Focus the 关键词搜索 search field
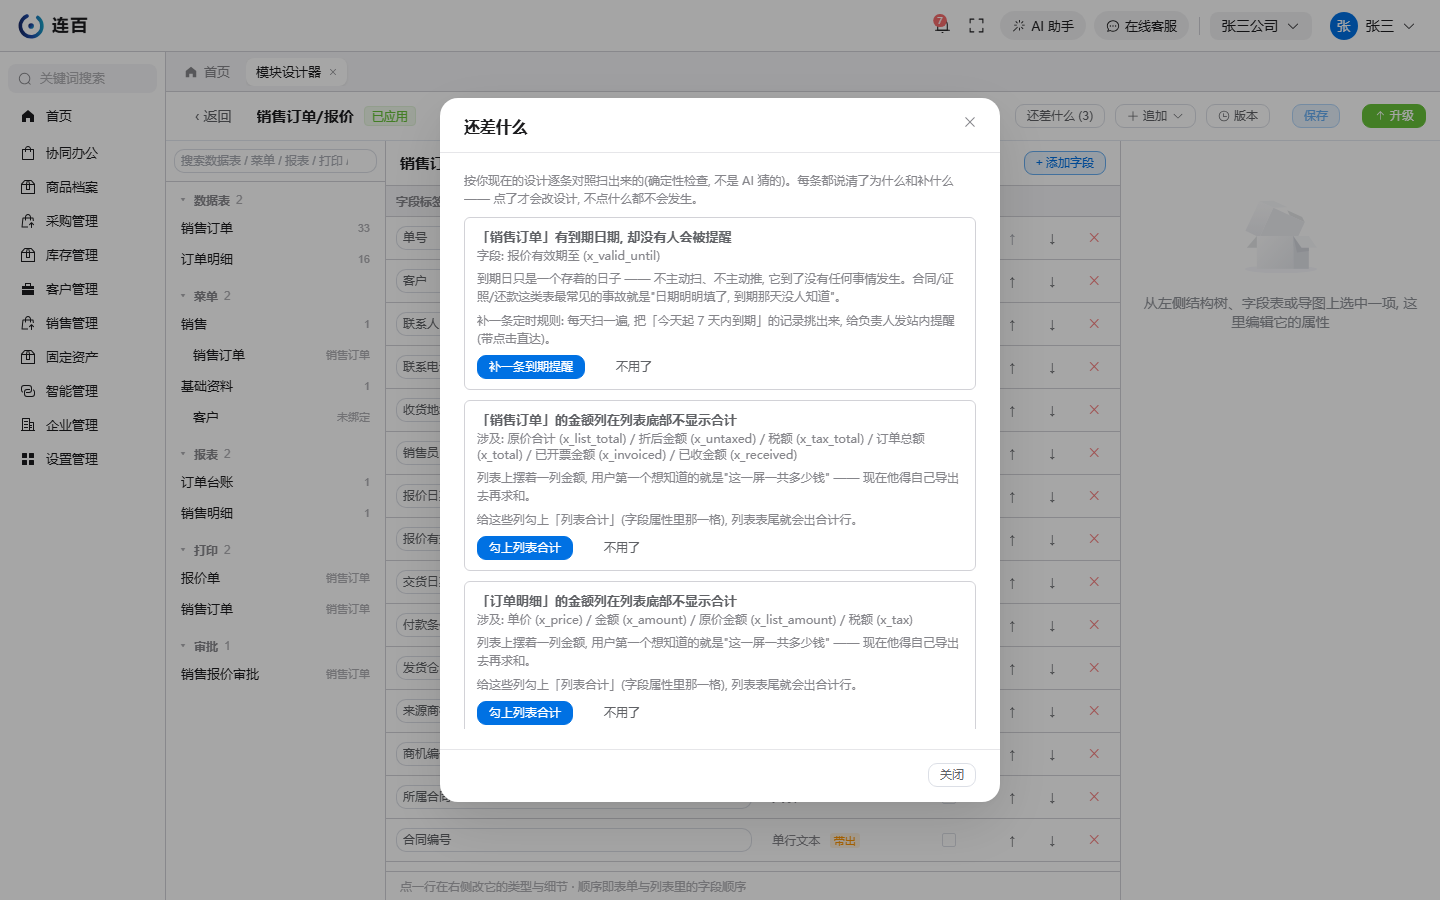This screenshot has width=1440, height=900. coord(83,78)
